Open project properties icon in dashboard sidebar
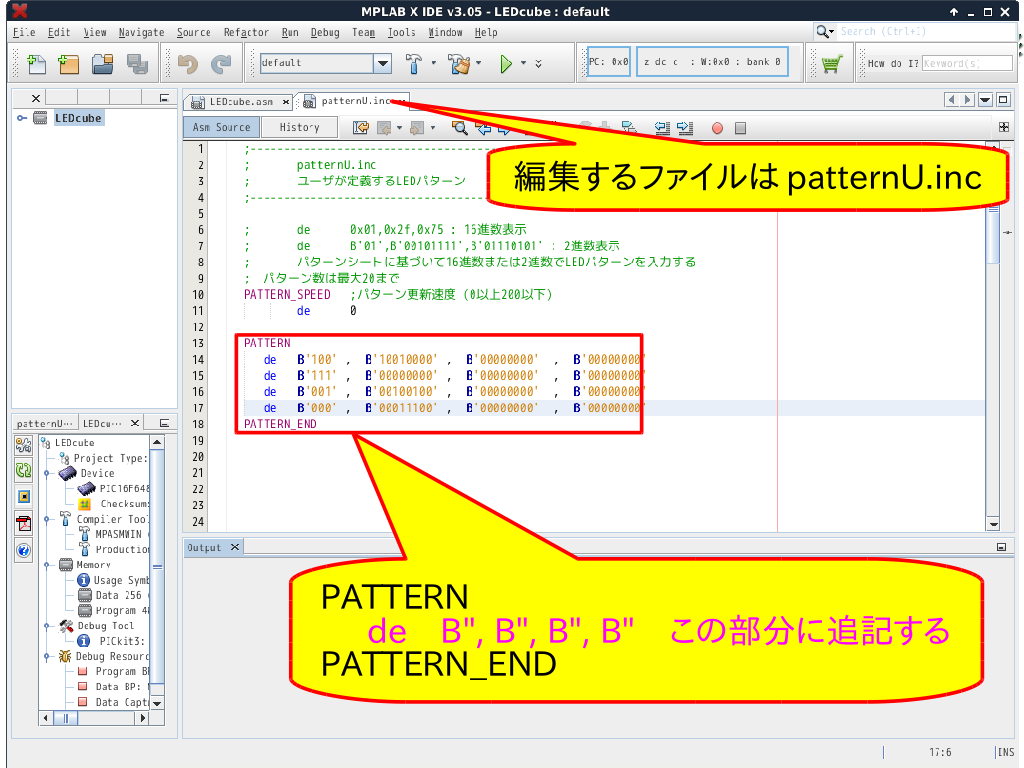This screenshot has width=1024, height=768. (x=24, y=445)
